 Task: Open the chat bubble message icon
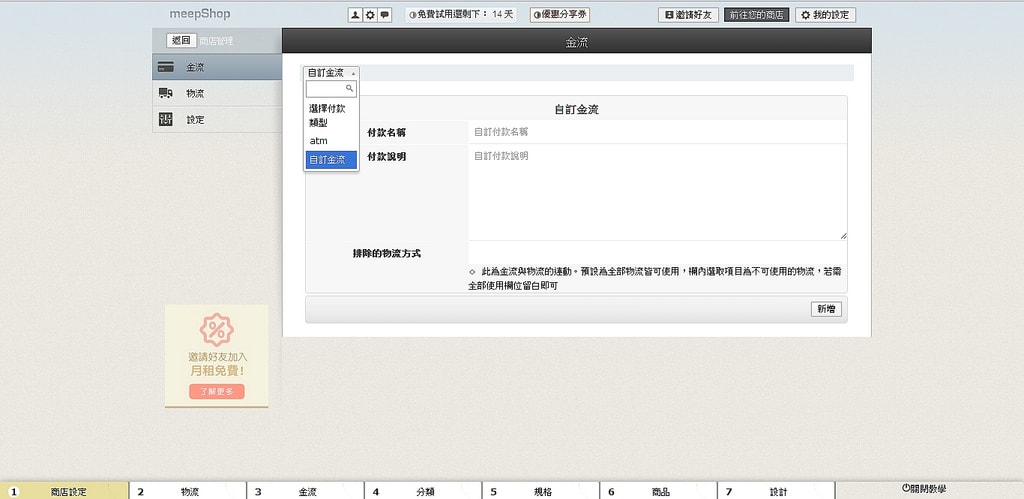click(x=384, y=15)
